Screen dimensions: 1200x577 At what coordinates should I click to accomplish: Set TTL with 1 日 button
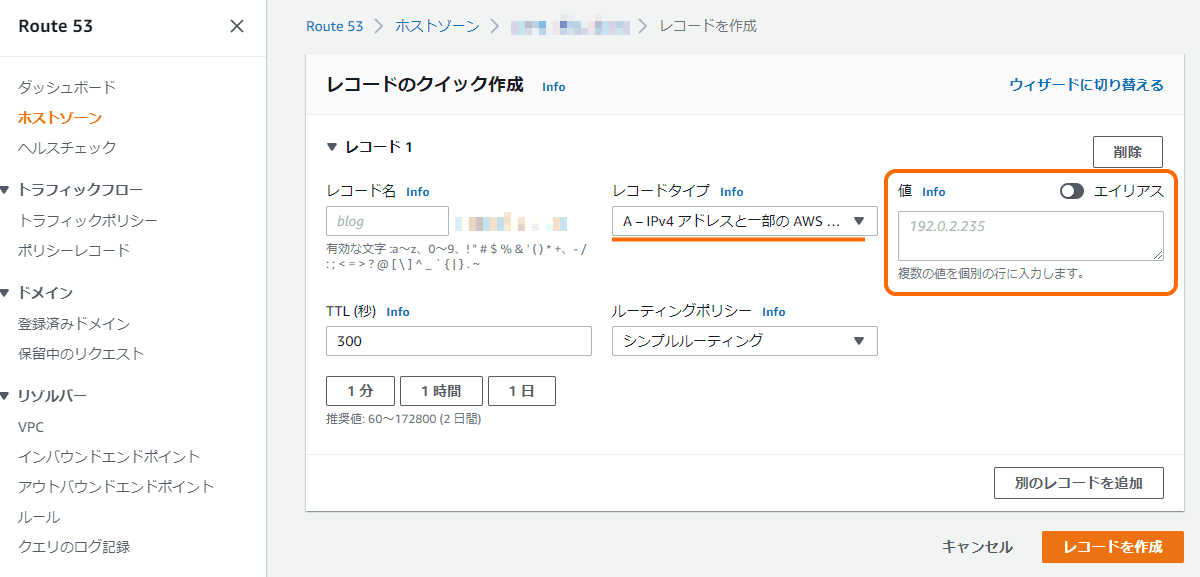click(x=522, y=391)
